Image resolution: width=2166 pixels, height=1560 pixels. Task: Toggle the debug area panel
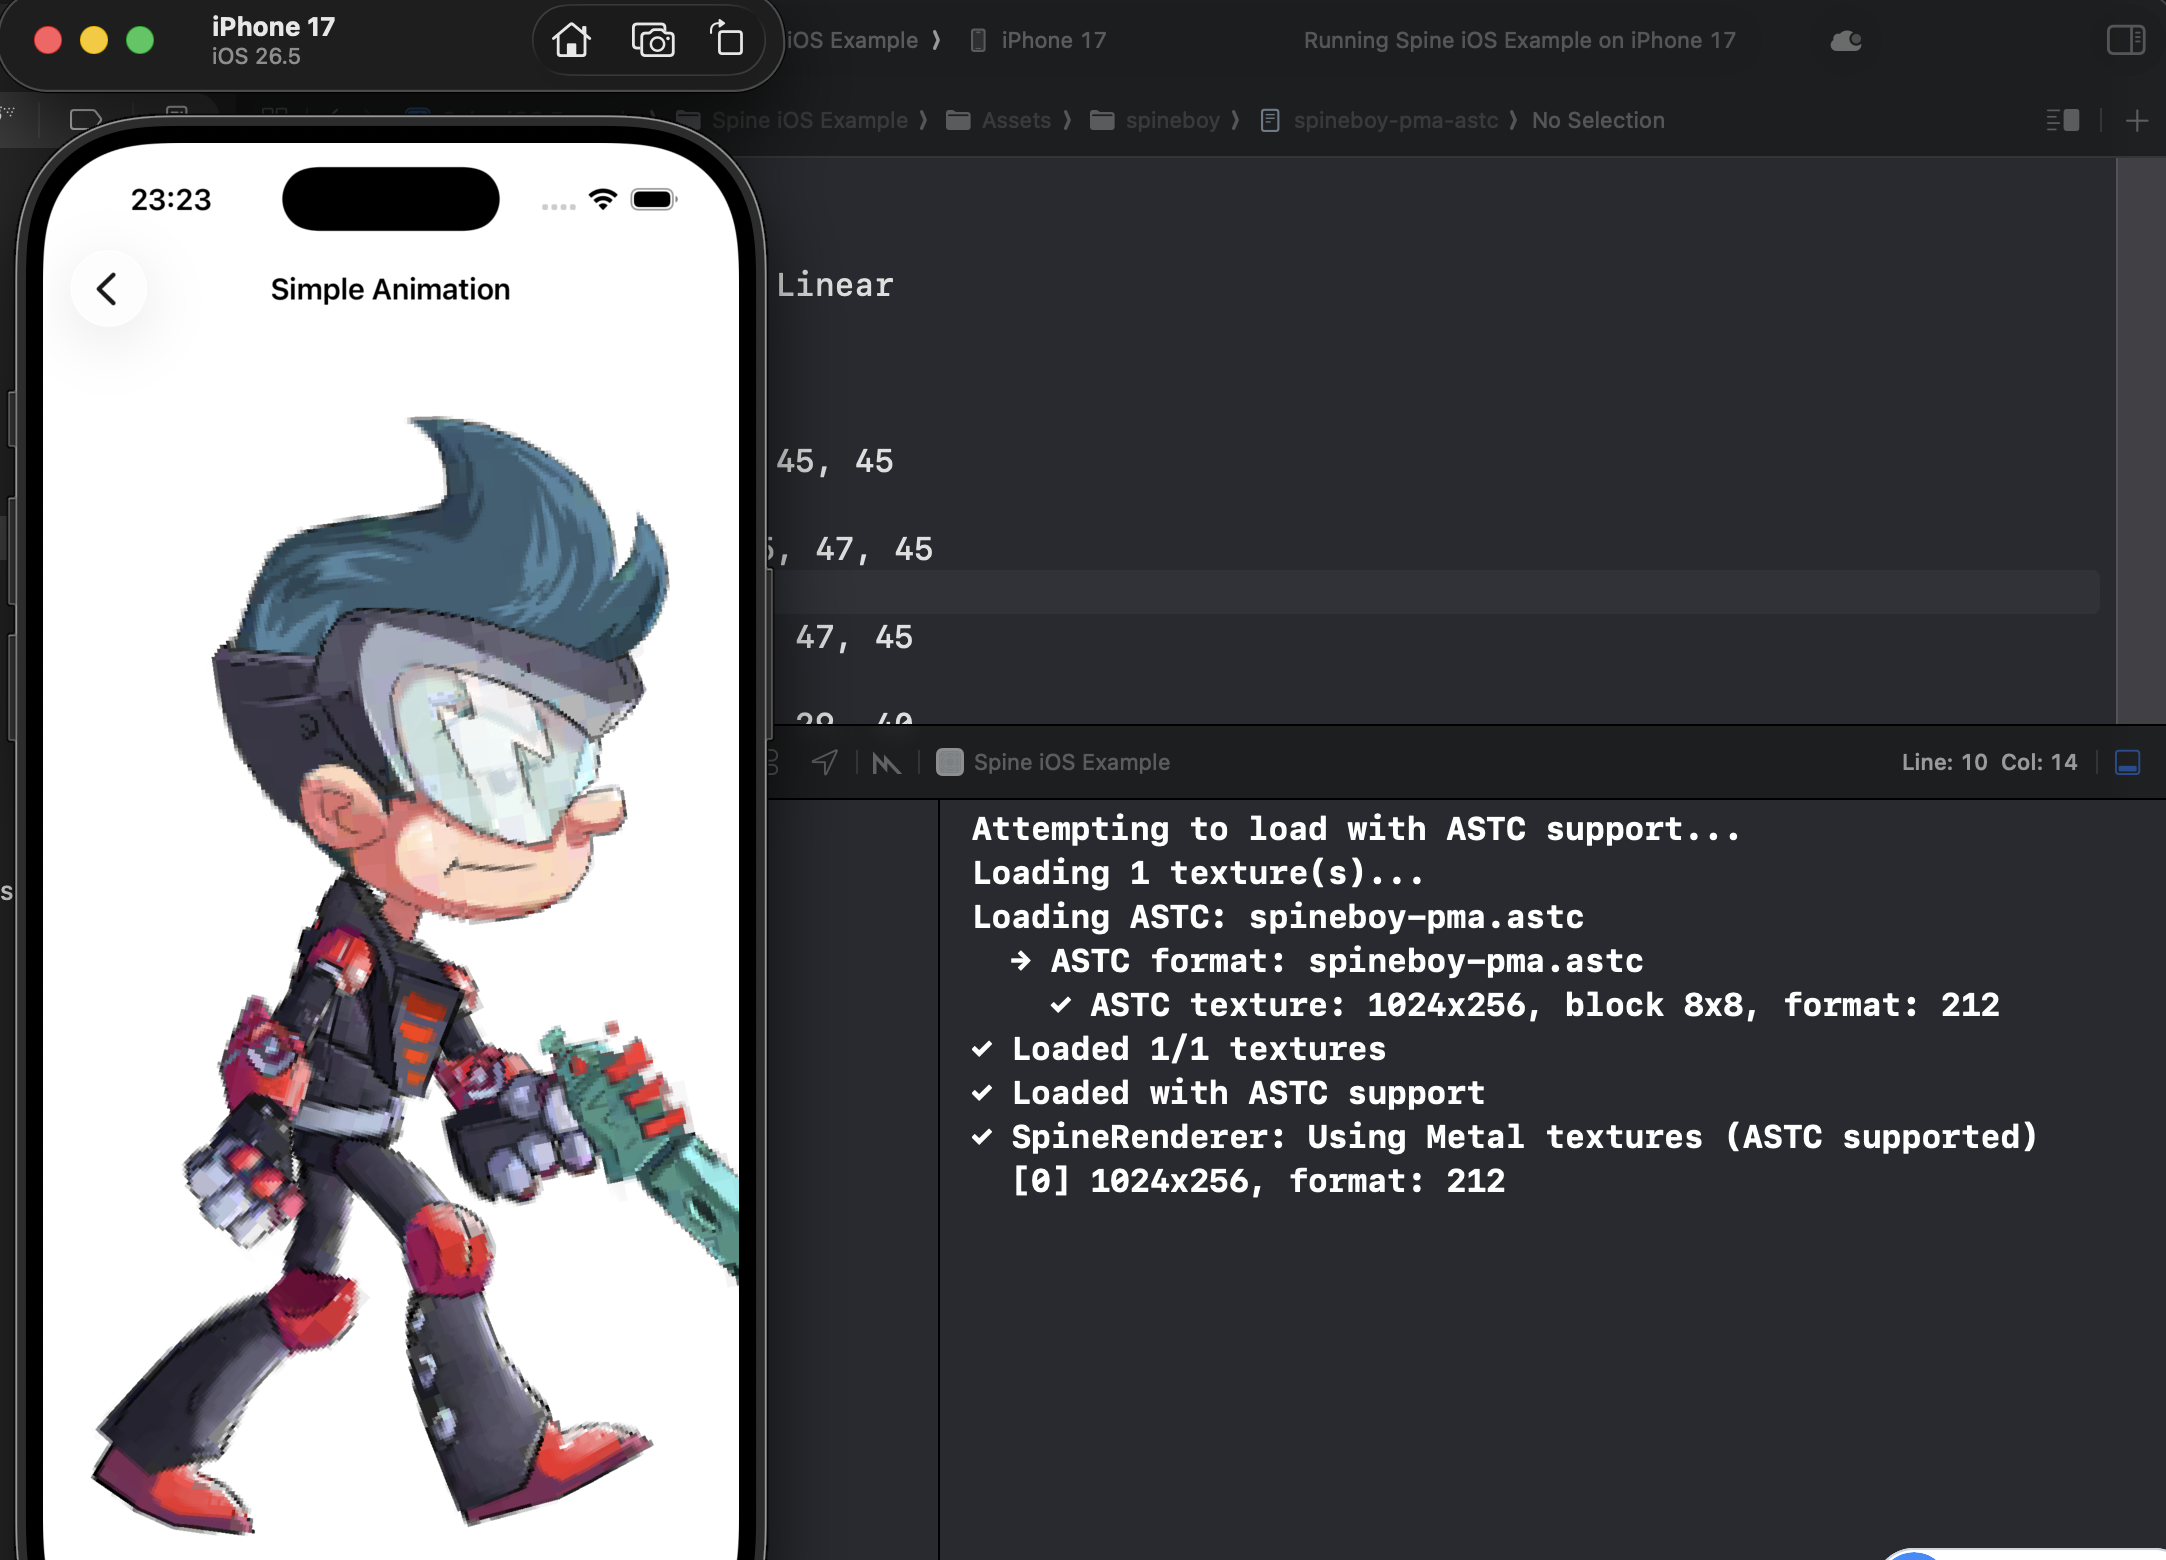tap(2128, 763)
